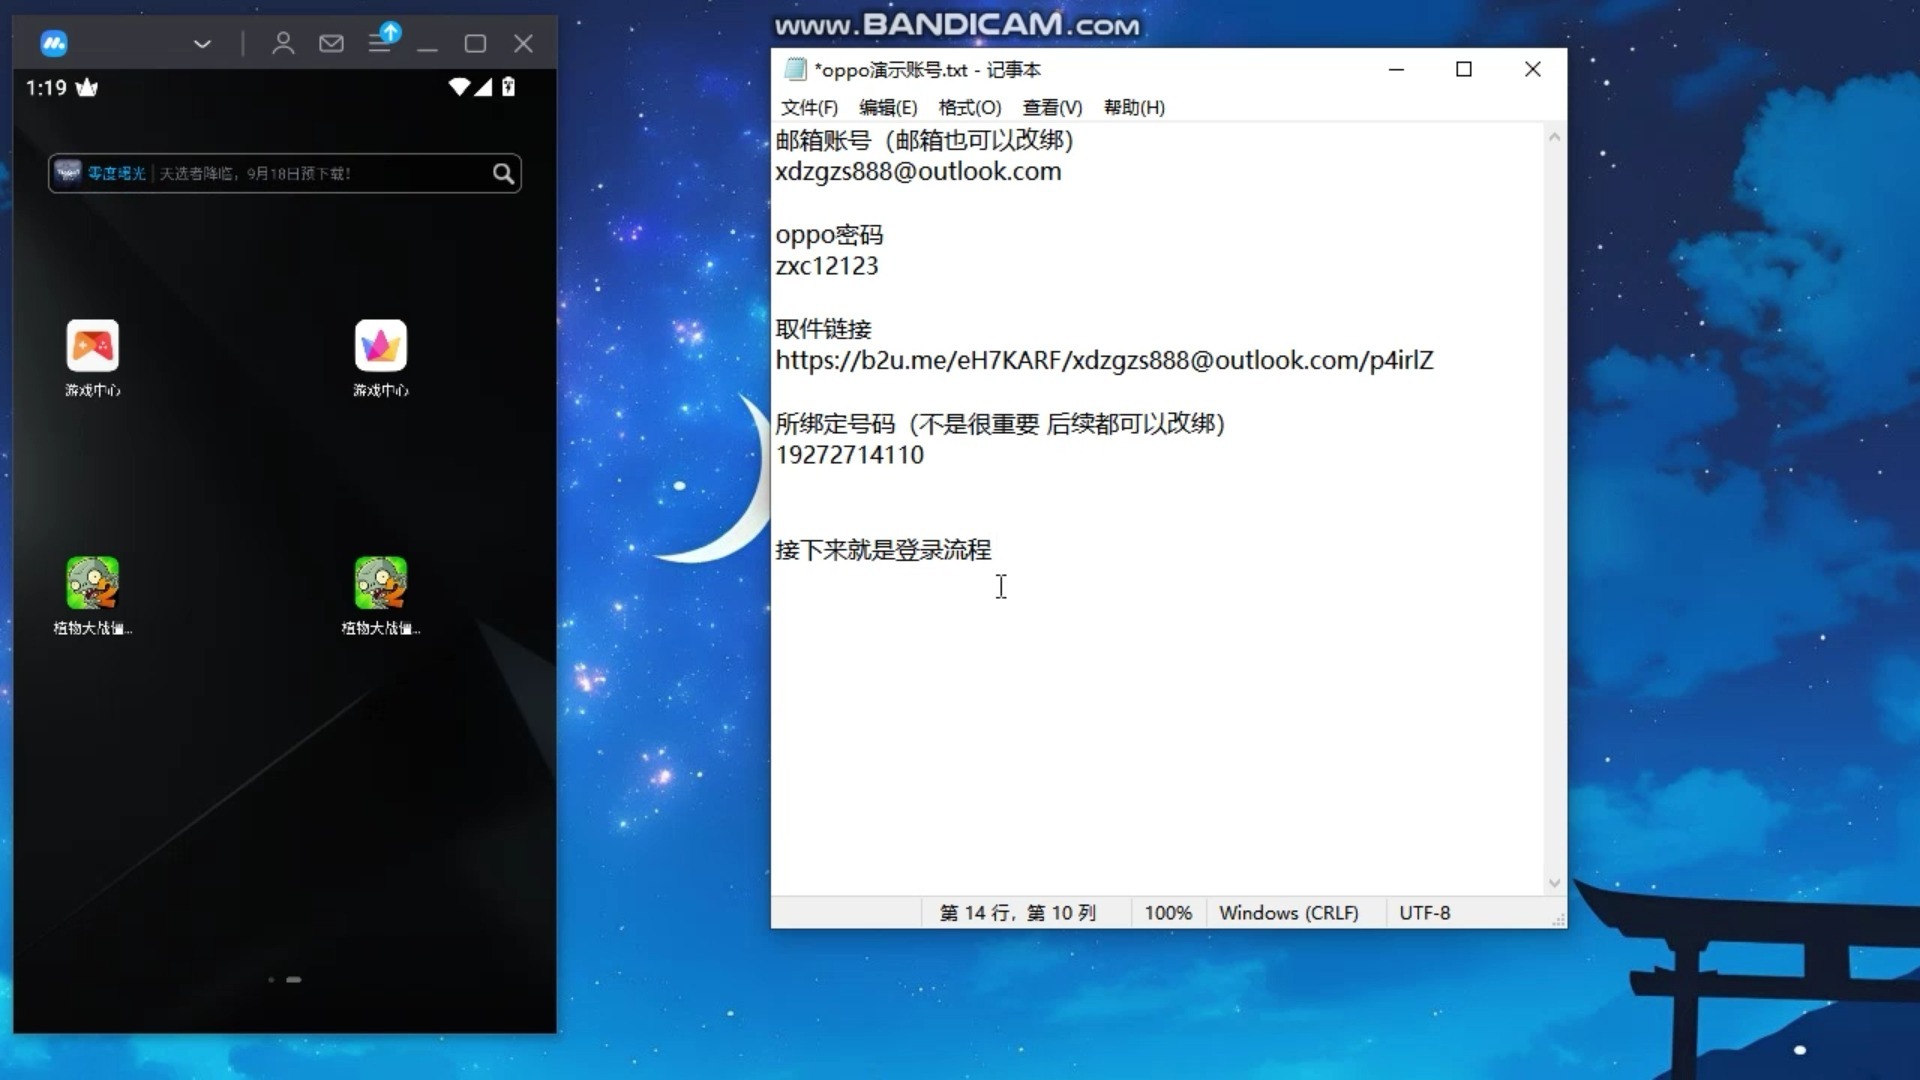Close the emulator window
1920x1080 pixels.
524,44
